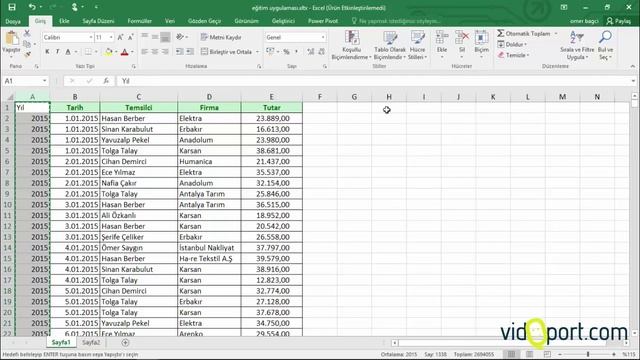Toggle Italic (T) formatting
Viewport: 640px width, 360px height.
(58, 52)
